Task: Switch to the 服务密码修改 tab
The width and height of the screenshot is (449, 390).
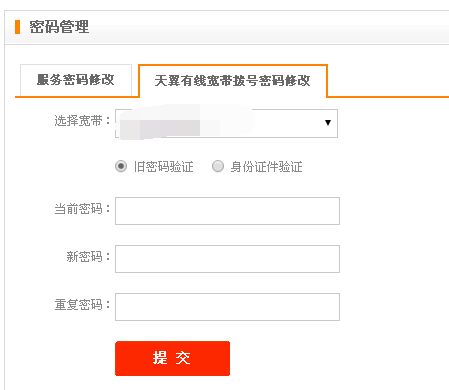Action: click(76, 80)
